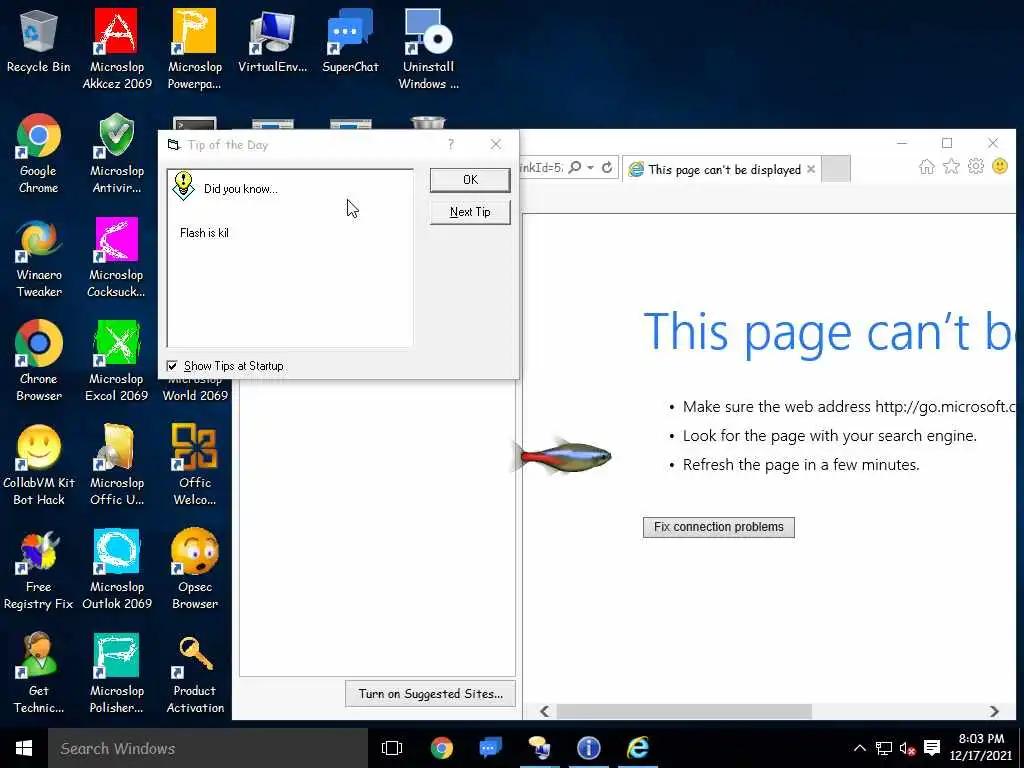Open Get Technic... support shortcut
1024x768 pixels.
pyautogui.click(x=39, y=673)
